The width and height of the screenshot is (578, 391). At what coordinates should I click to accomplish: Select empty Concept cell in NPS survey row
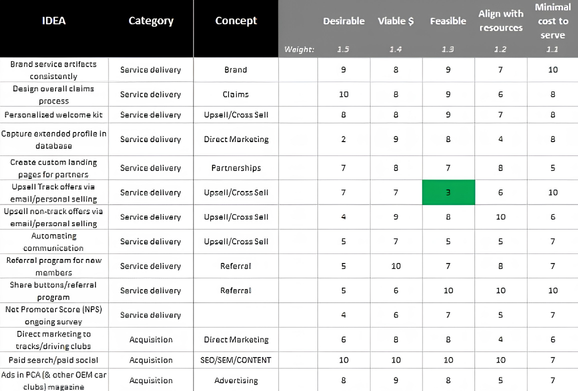236,315
